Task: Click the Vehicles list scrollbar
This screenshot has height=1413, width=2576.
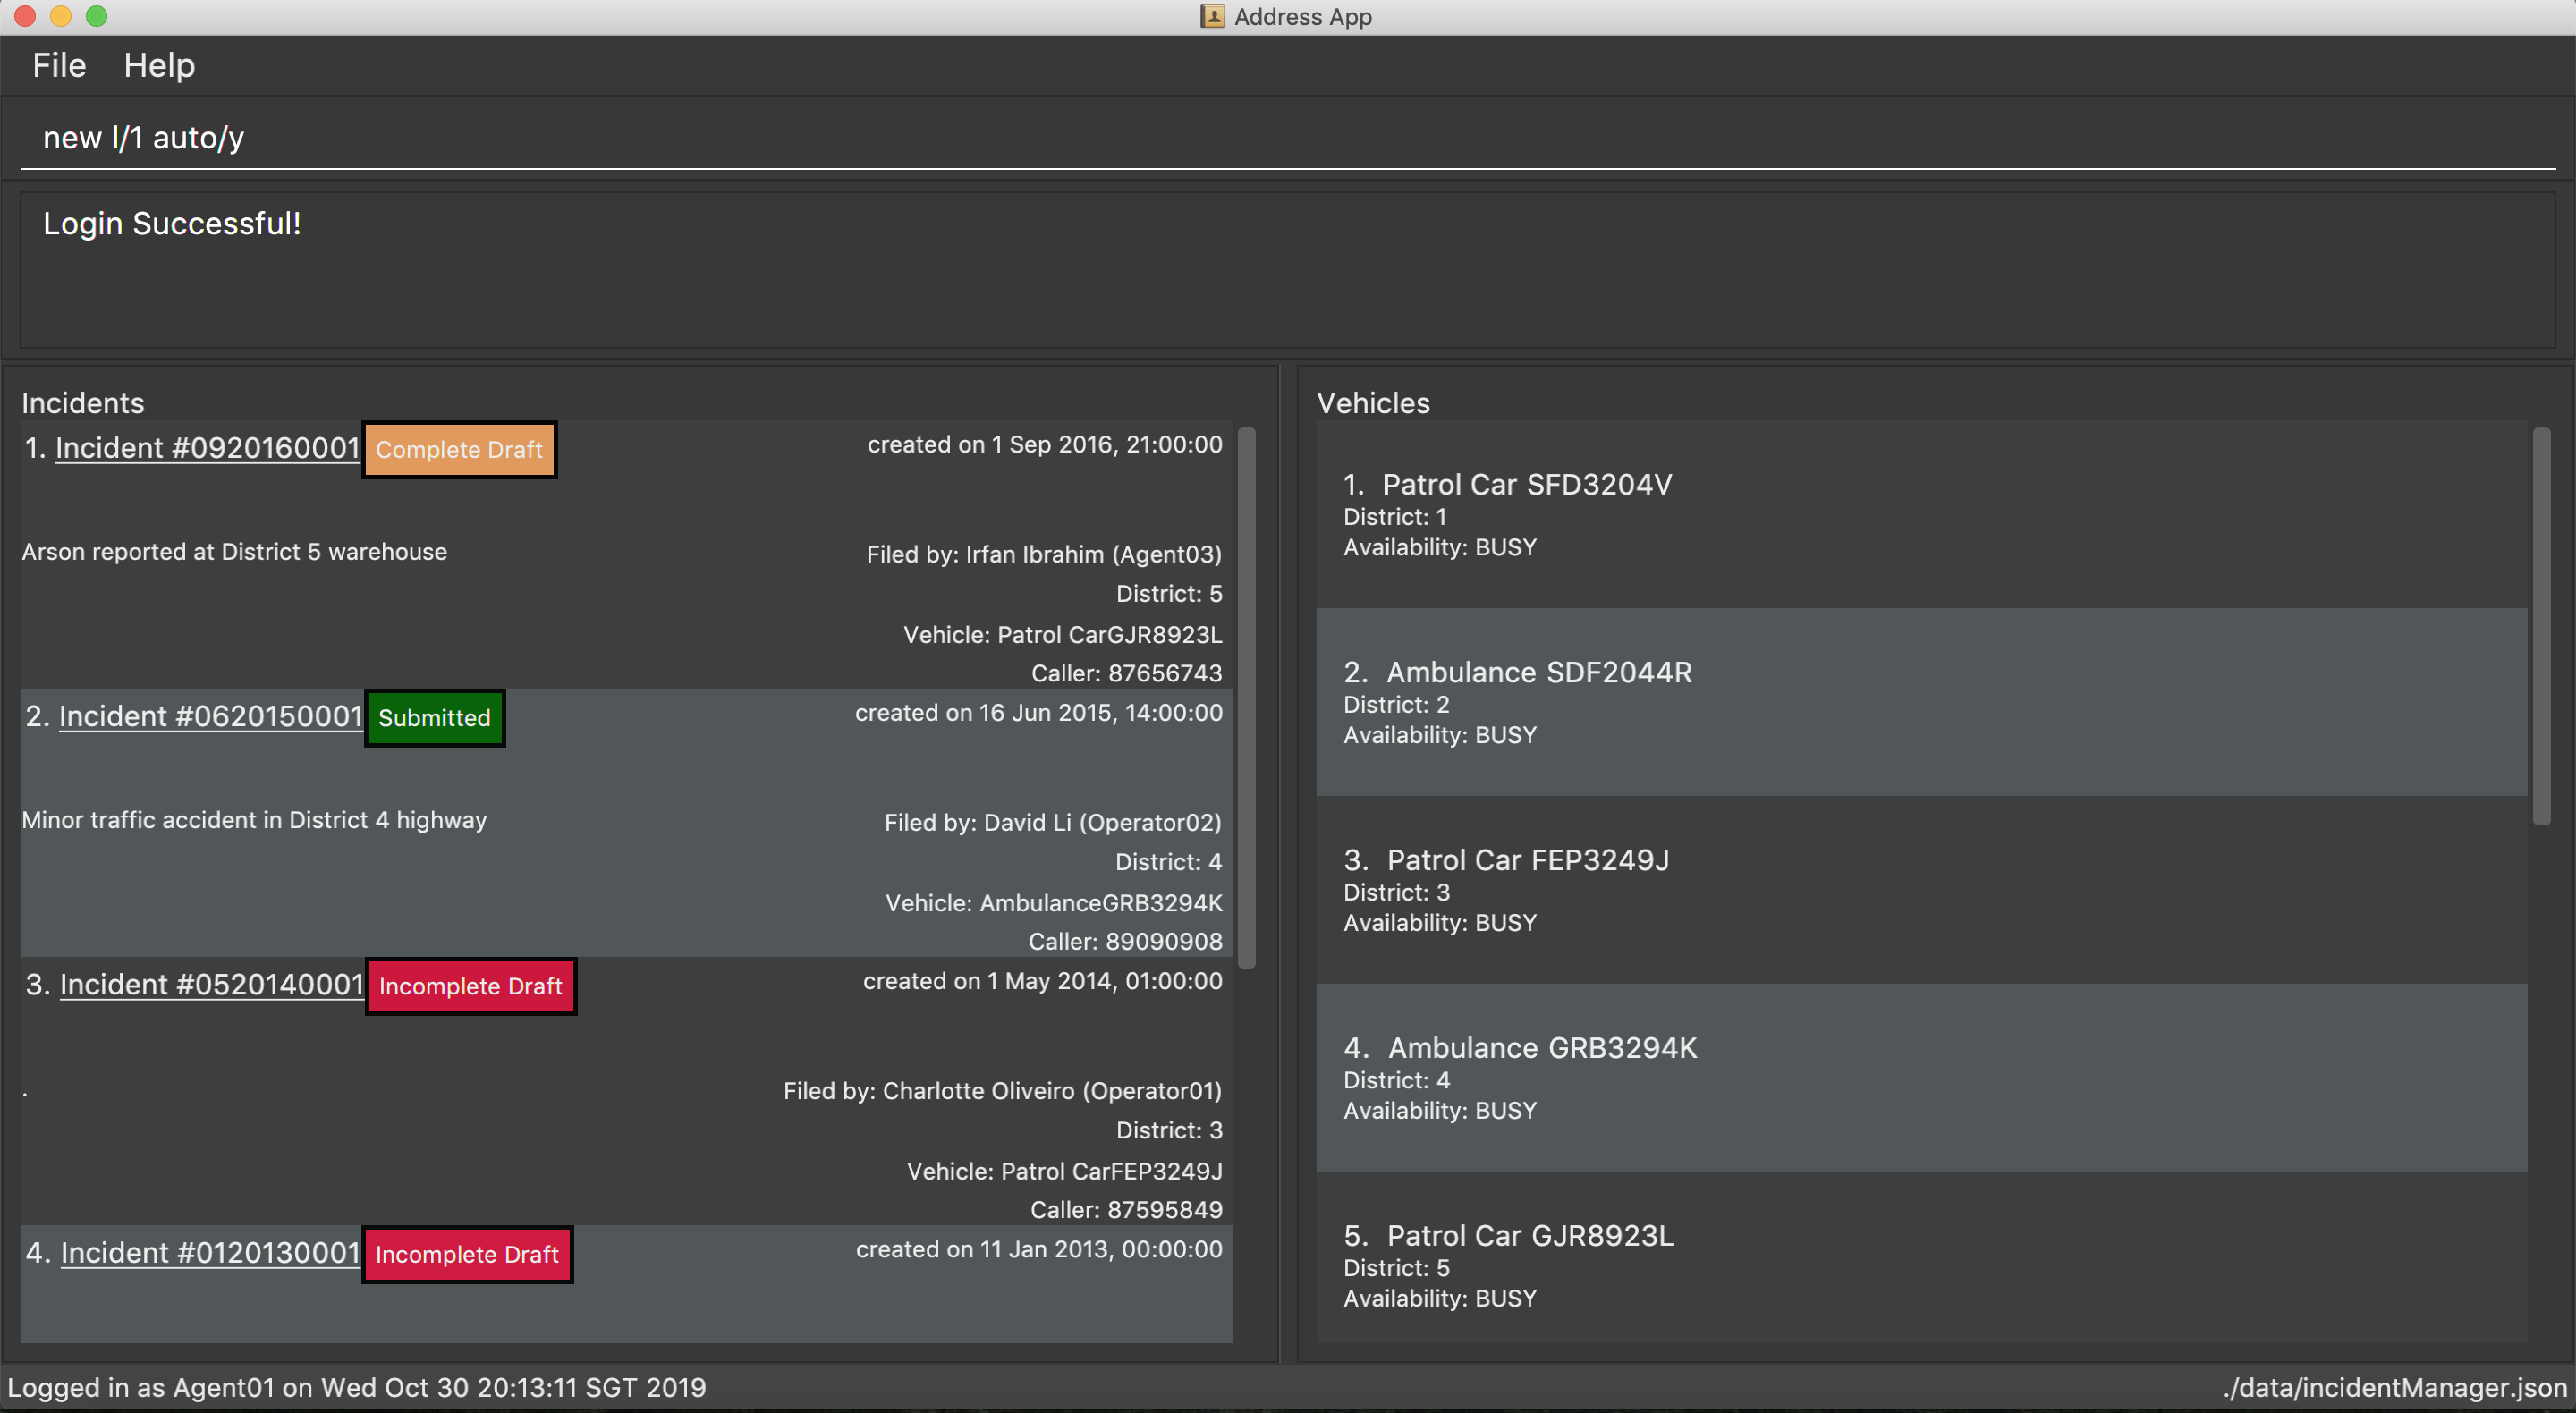Action: tap(2541, 626)
